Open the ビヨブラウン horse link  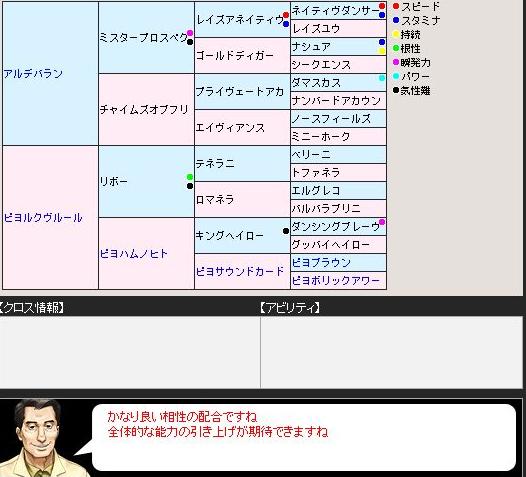click(x=321, y=262)
